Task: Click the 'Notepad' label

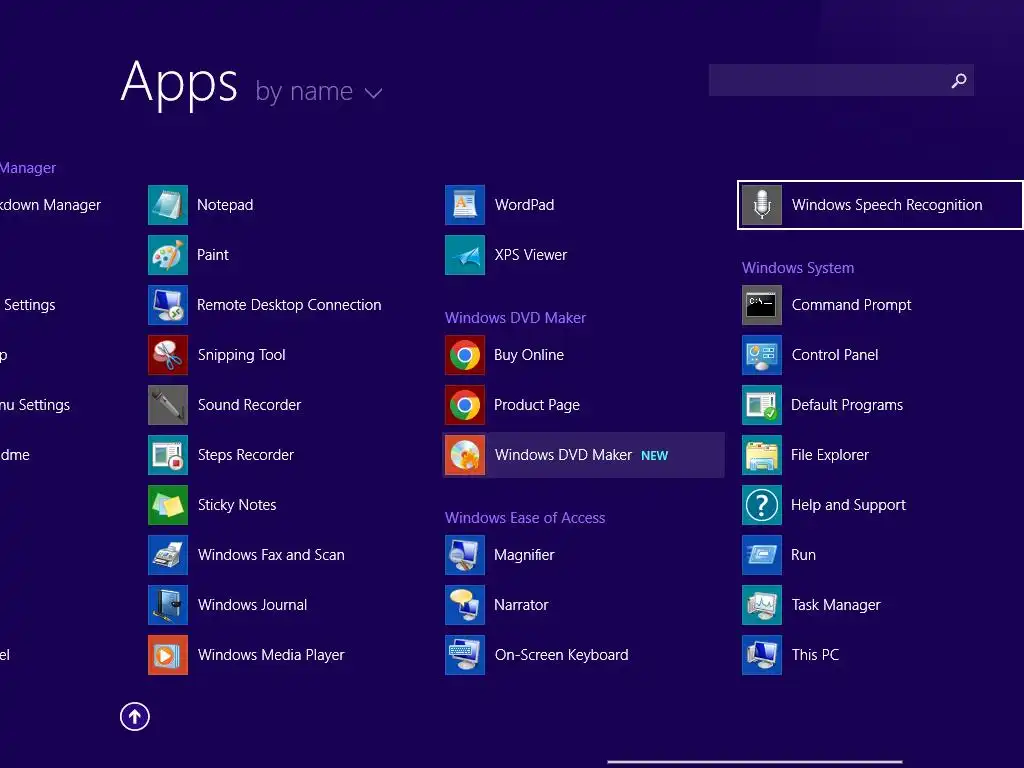Action: pos(225,205)
